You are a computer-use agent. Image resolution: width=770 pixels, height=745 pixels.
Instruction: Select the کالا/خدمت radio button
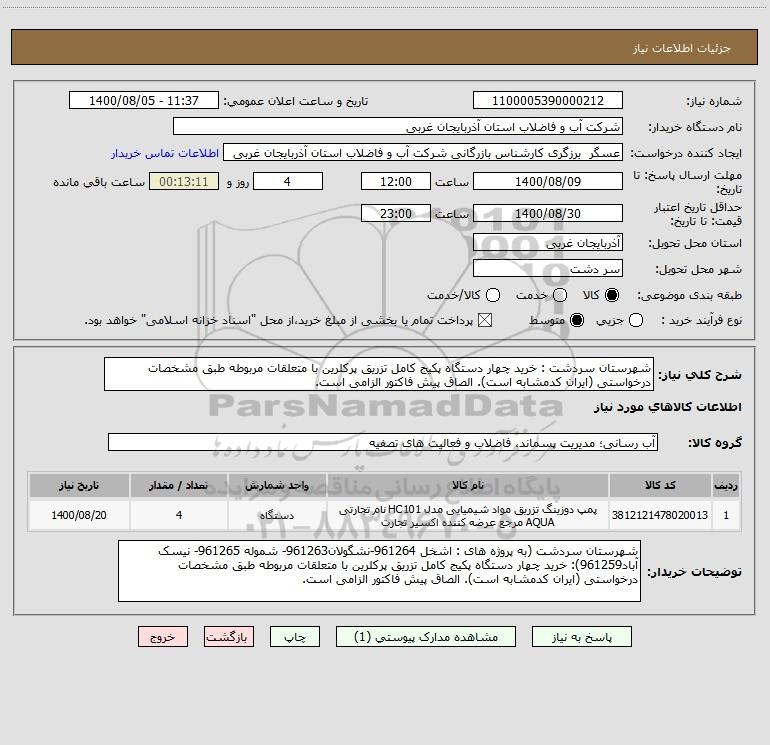pos(493,295)
